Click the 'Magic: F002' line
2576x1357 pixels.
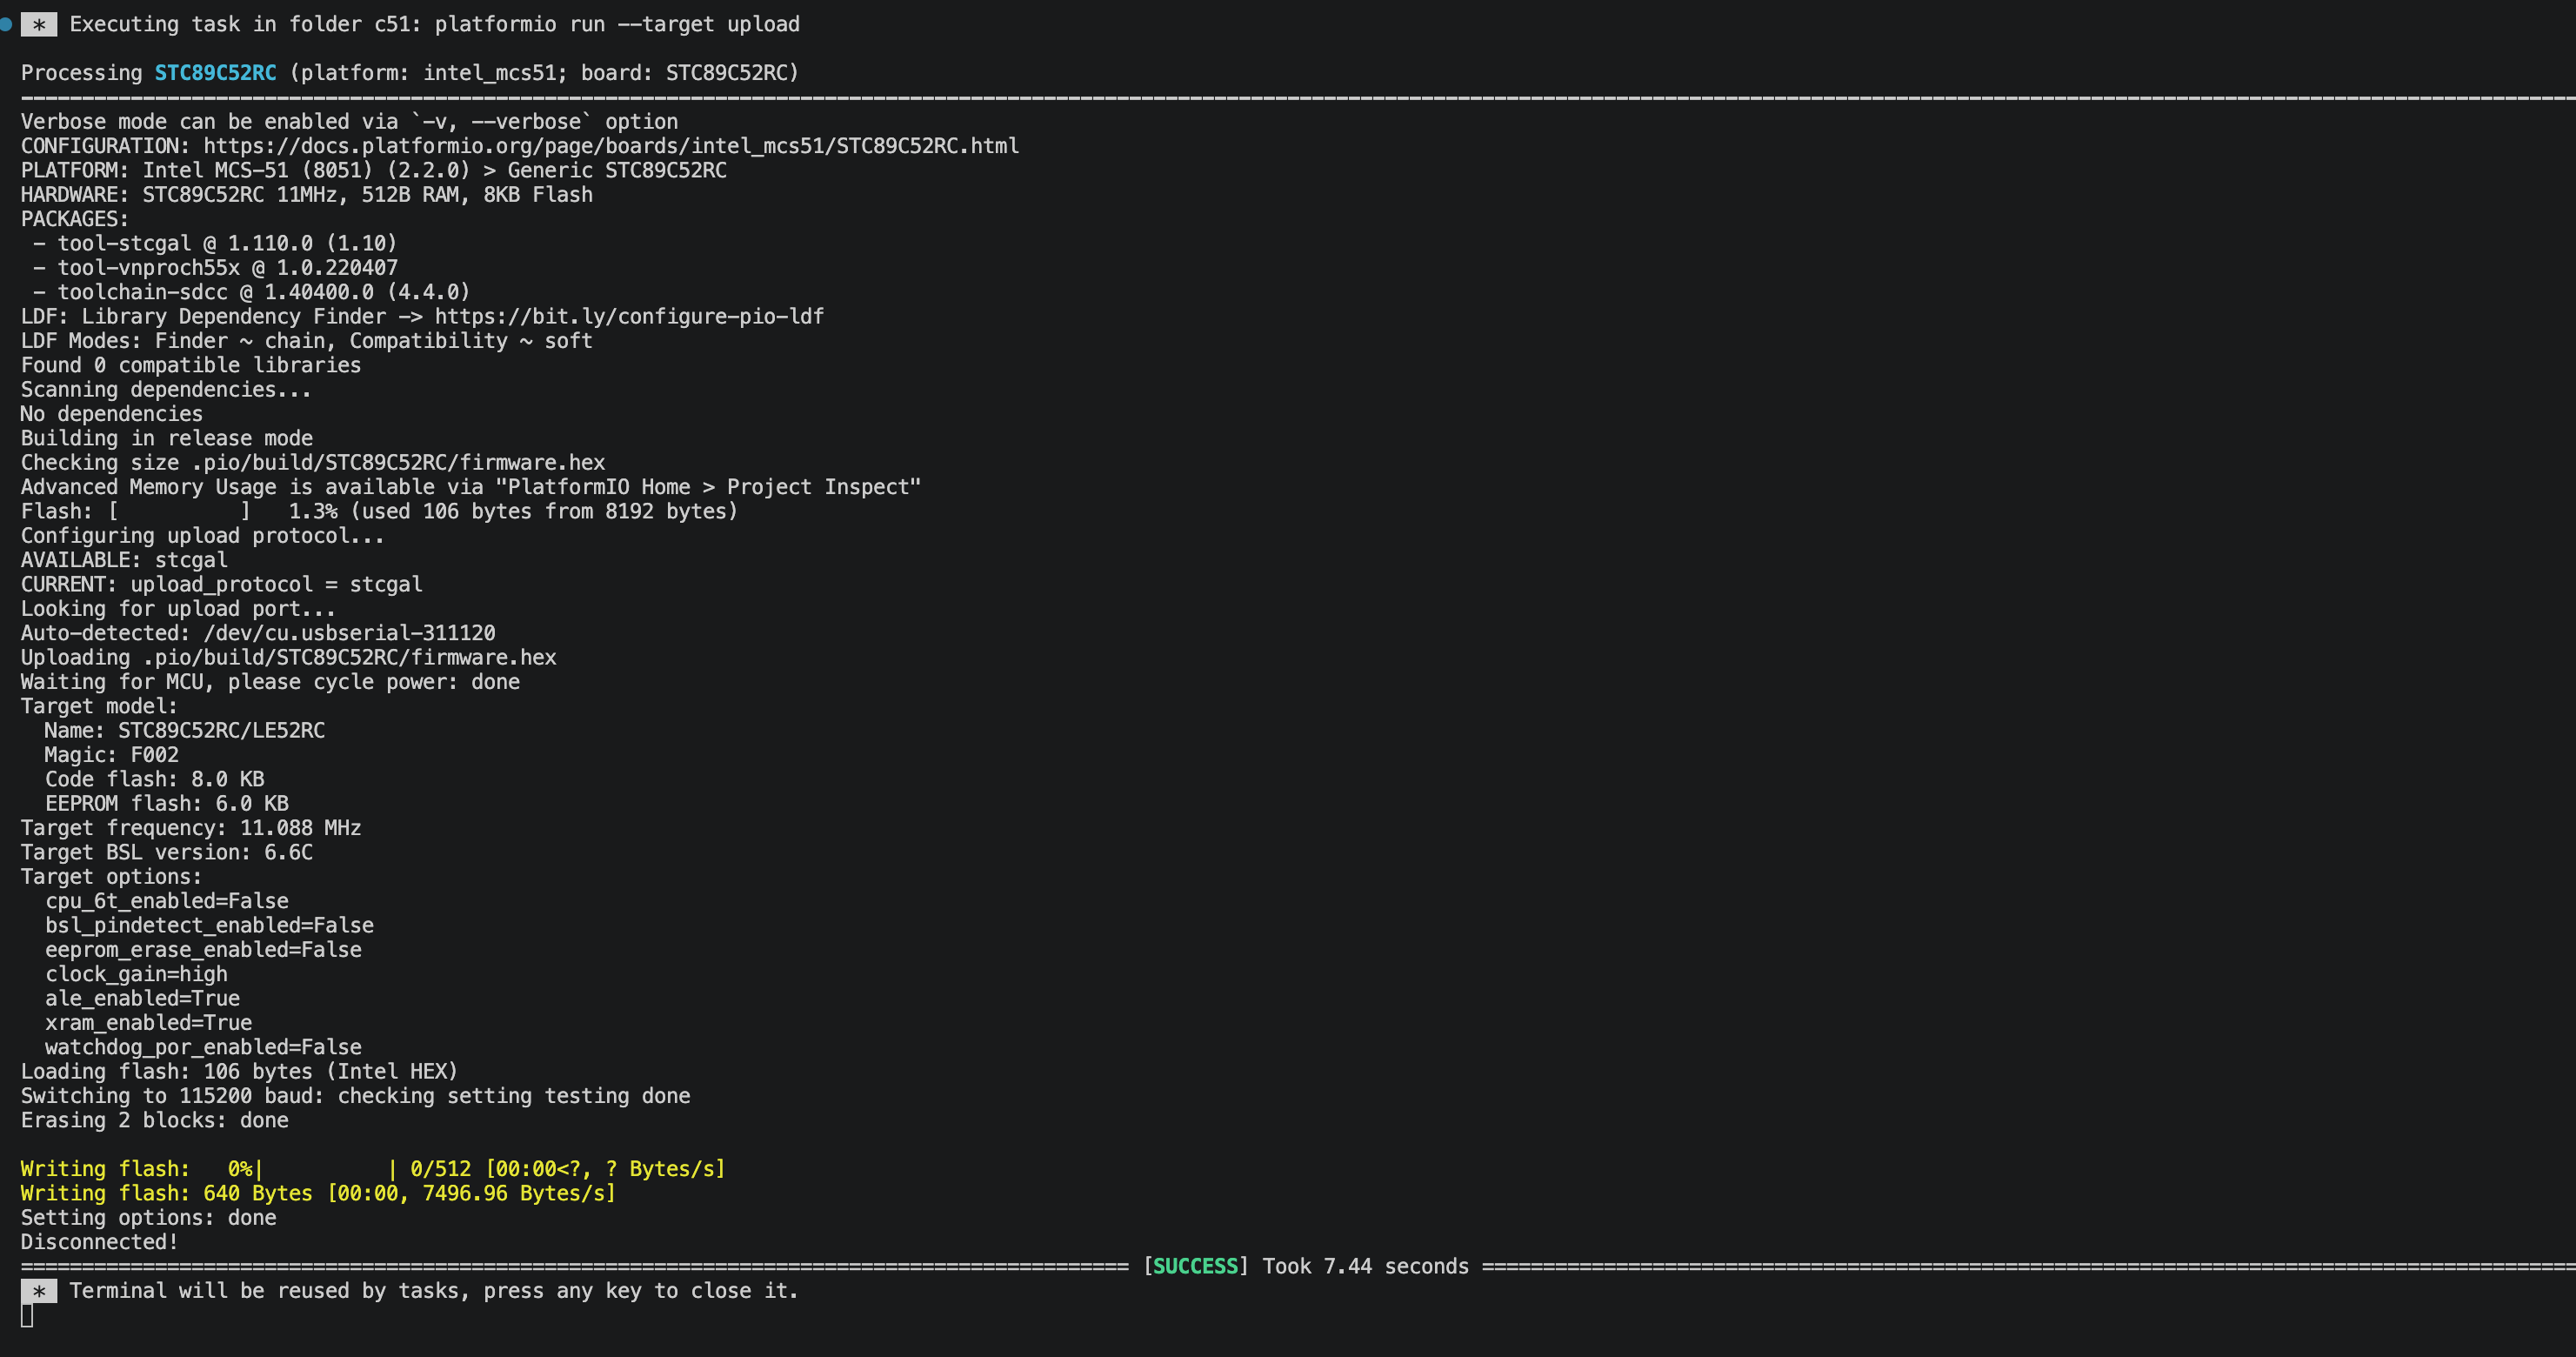[112, 755]
